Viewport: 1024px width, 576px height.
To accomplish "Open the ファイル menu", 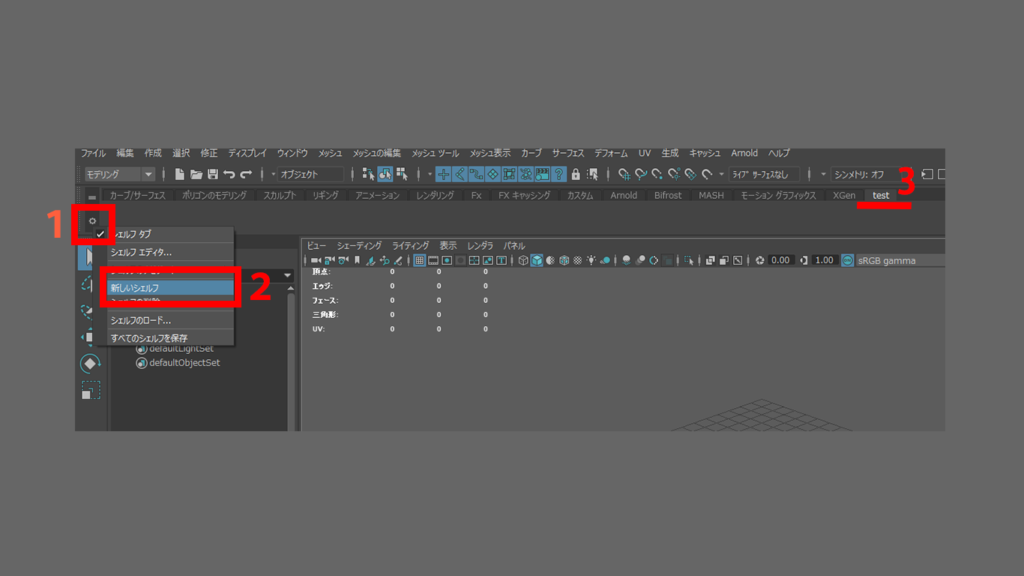I will point(93,153).
